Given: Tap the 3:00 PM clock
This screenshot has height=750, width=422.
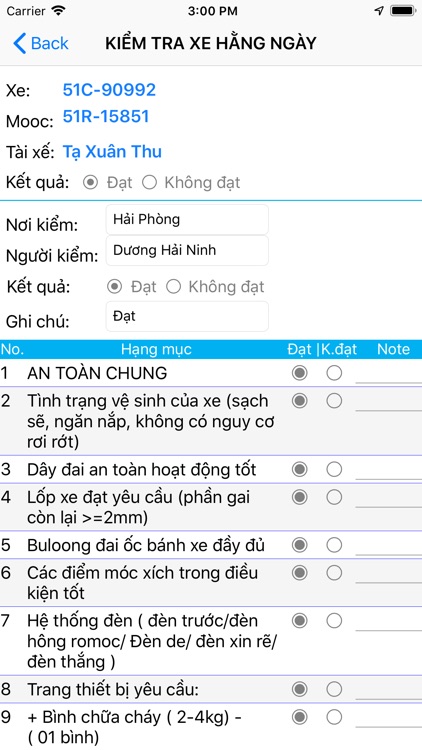Looking at the screenshot, I should coord(212,11).
